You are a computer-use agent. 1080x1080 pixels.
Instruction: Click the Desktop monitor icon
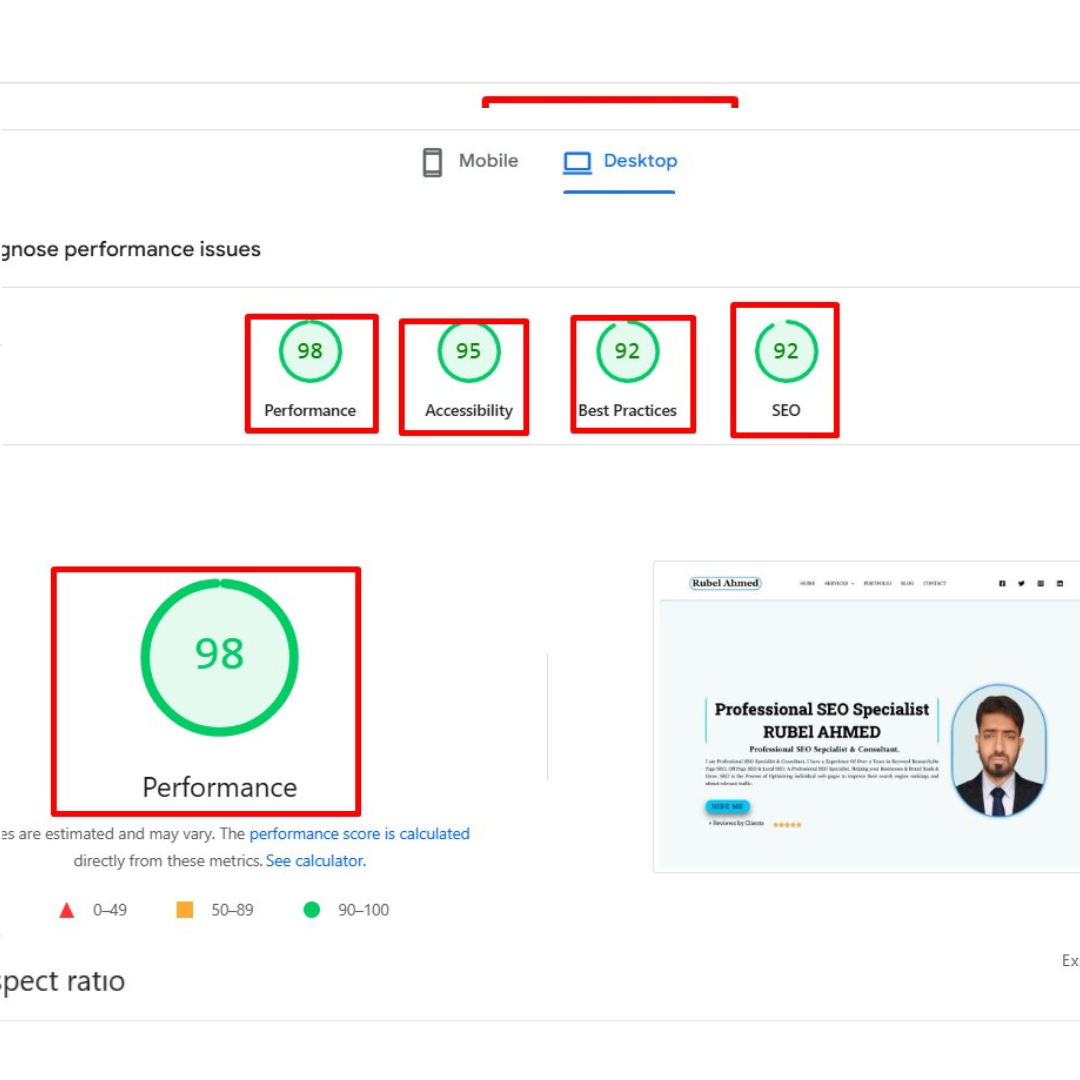[x=575, y=160]
